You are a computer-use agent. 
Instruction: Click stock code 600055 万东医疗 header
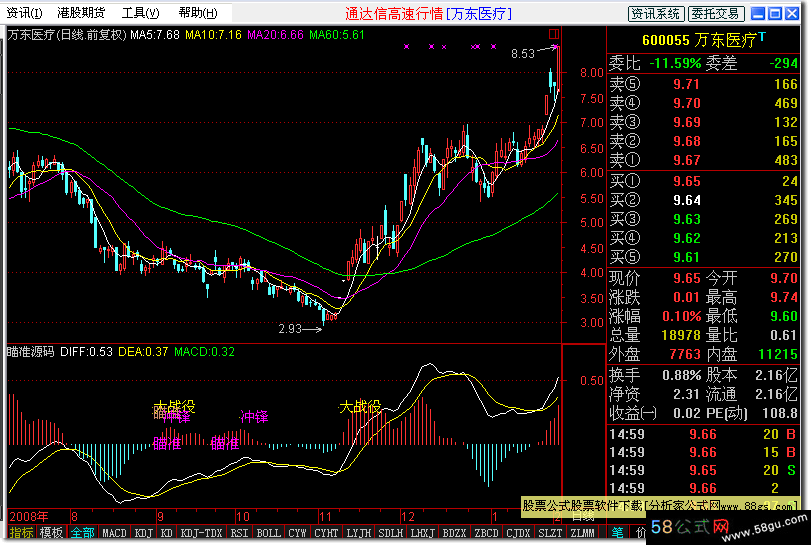699,40
